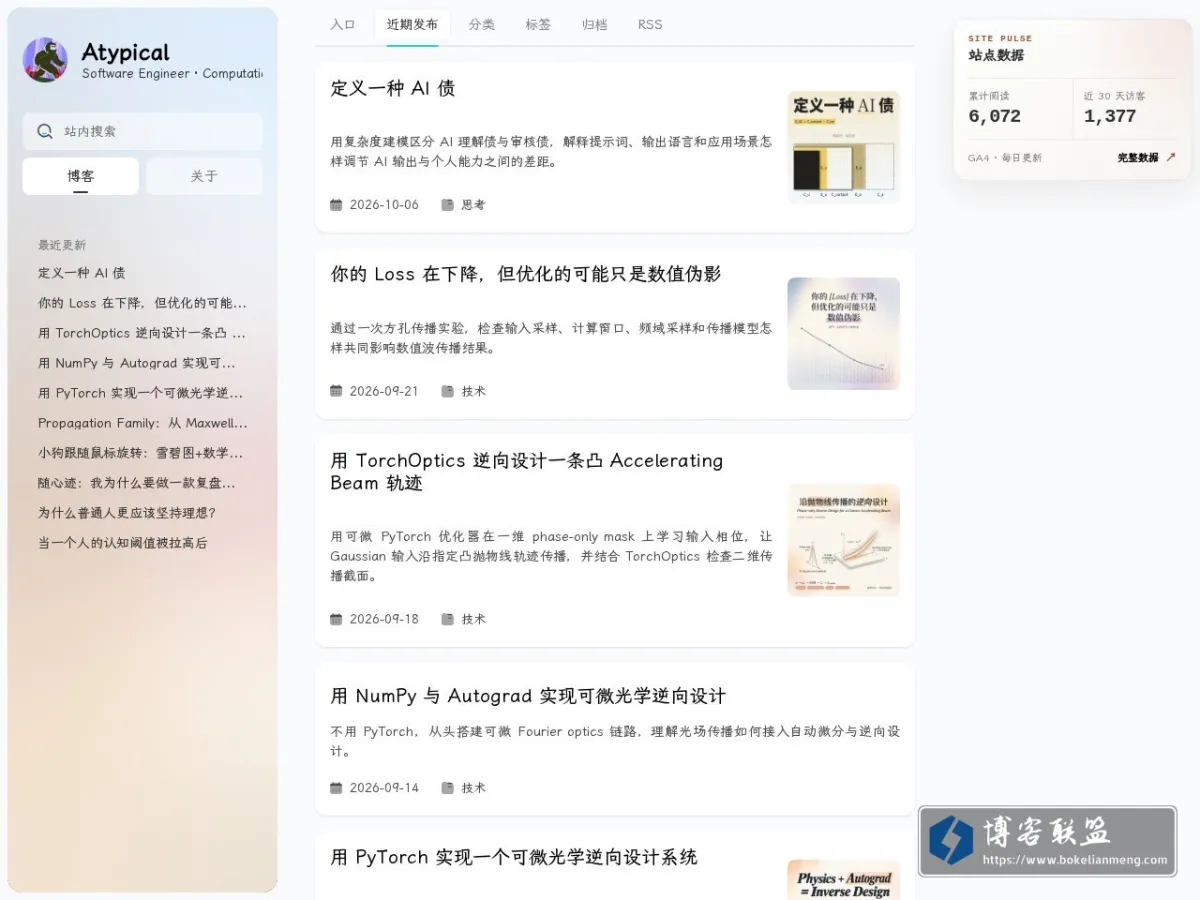1200x900 pixels.
Task: Open sidebar link 用 PyTorch 实现一个可微光学逆
Action: click(x=141, y=393)
